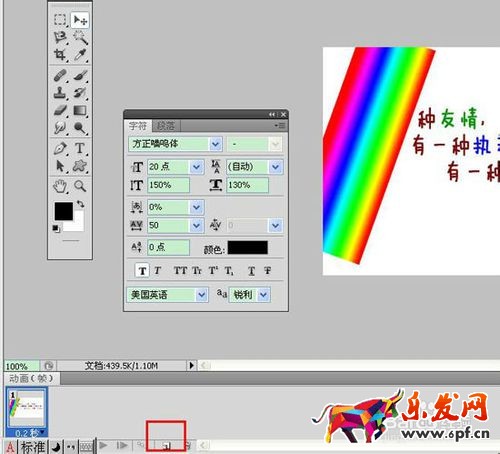
Task: Select the Healing Brush bandage tool
Action: [60, 75]
